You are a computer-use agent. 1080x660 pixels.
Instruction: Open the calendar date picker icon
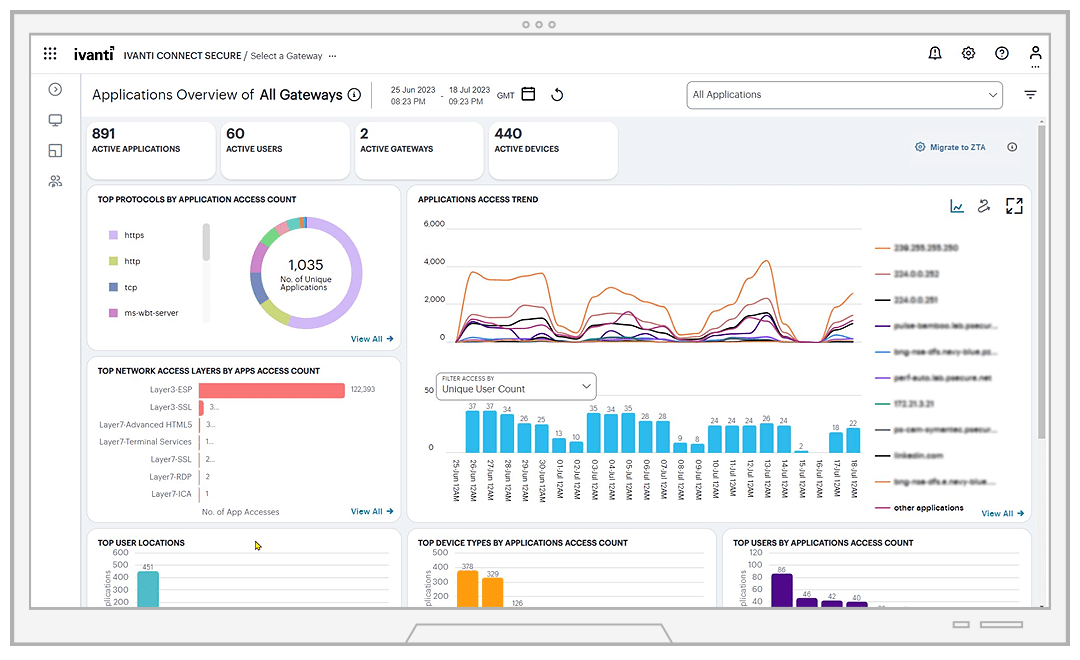click(528, 94)
